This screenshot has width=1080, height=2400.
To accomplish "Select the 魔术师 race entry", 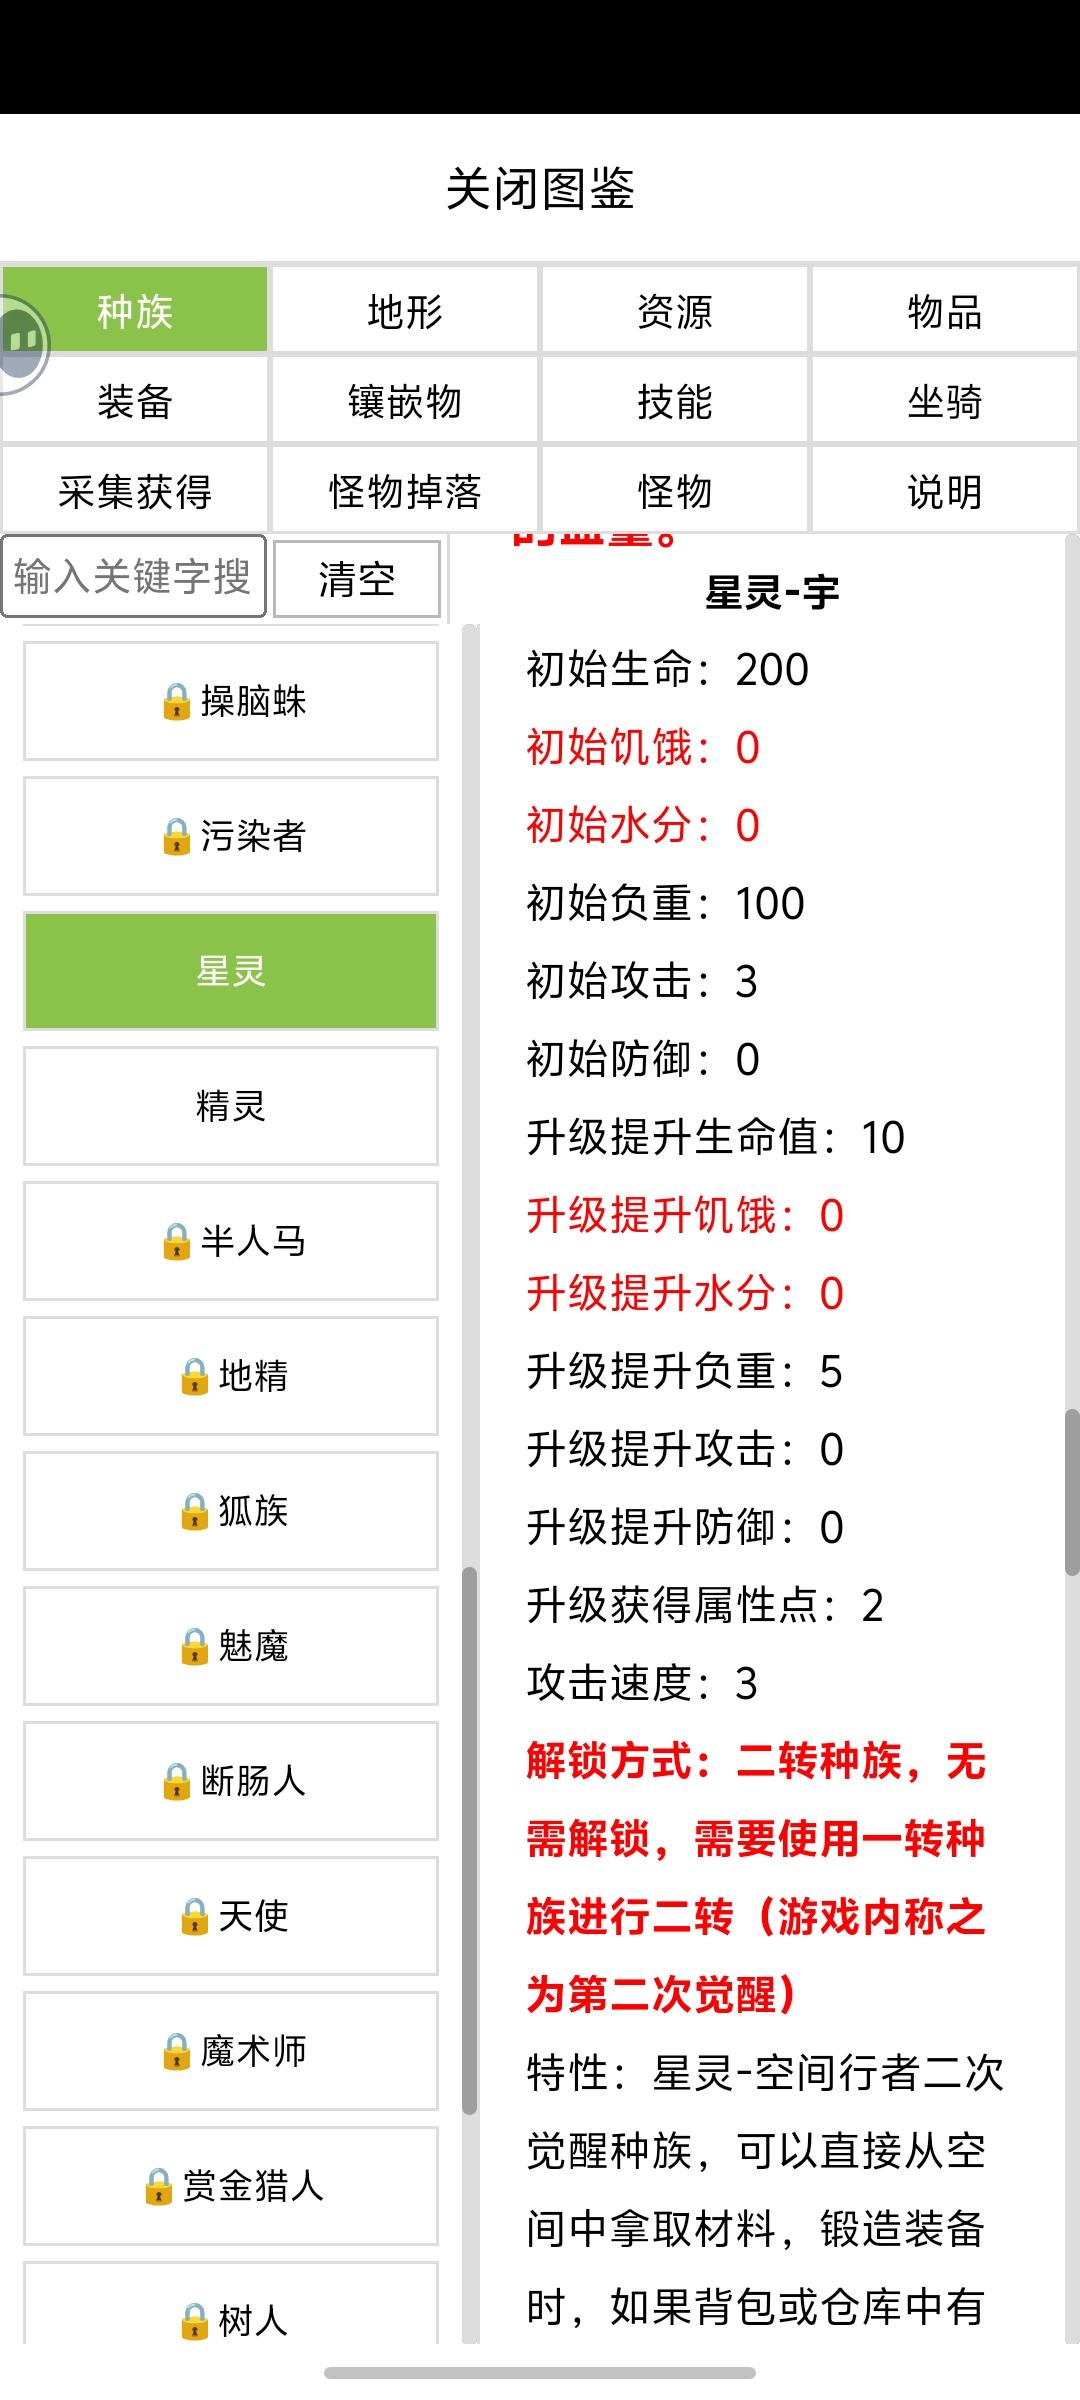I will pyautogui.click(x=231, y=2051).
